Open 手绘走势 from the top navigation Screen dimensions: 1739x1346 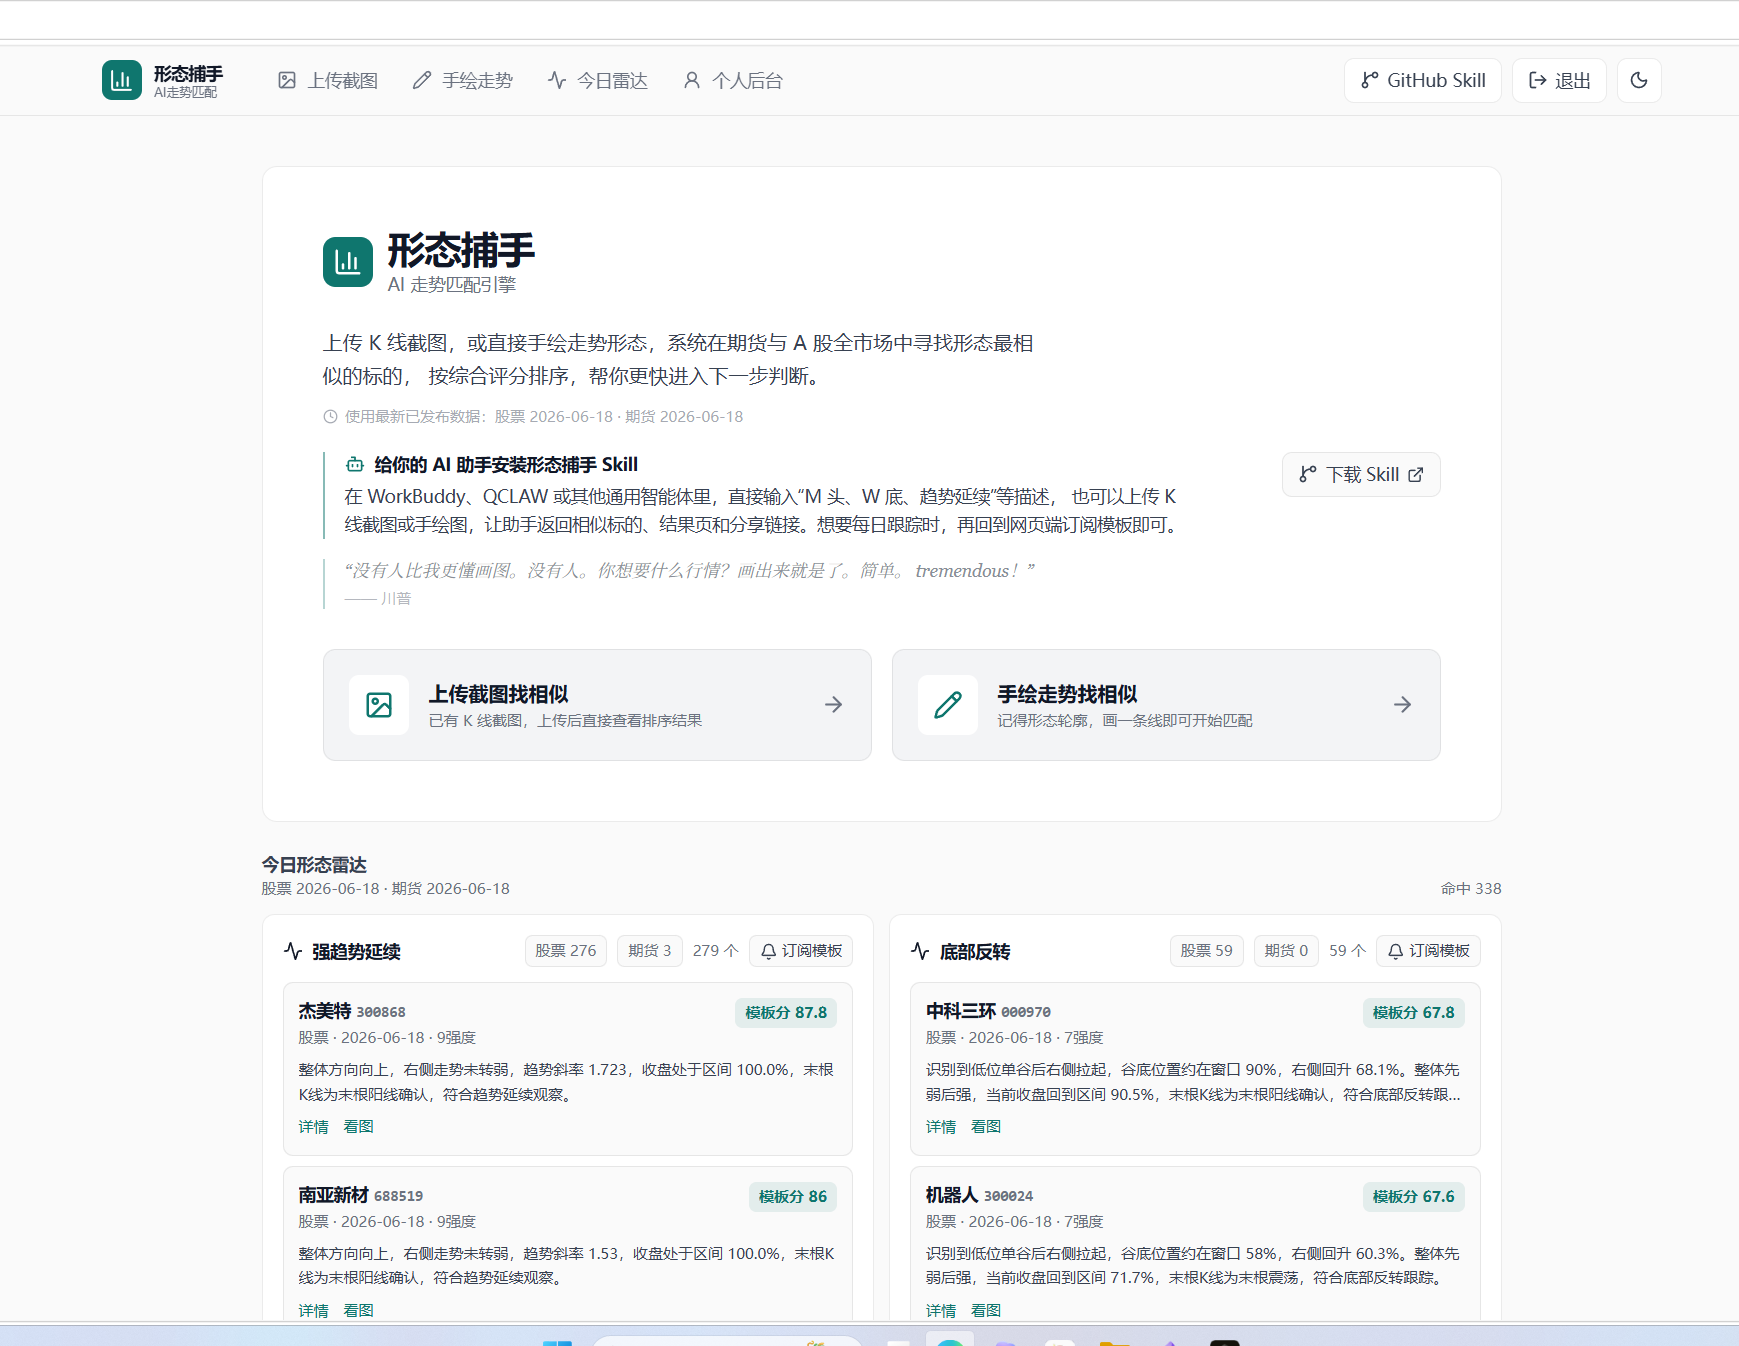click(463, 80)
